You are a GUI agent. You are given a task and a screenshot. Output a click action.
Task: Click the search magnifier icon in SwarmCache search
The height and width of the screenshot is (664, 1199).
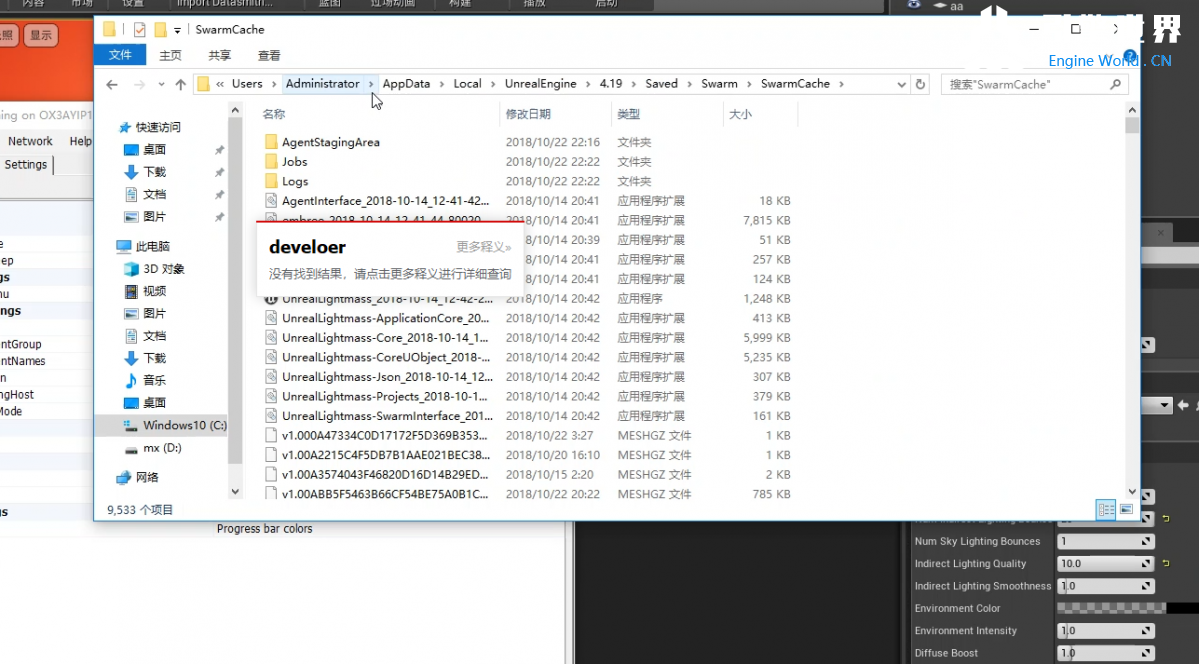(x=1116, y=84)
